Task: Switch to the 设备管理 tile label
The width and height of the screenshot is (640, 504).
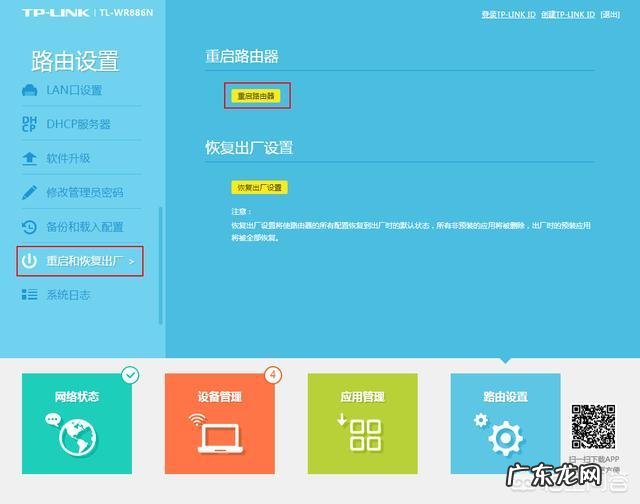Action: 220,396
